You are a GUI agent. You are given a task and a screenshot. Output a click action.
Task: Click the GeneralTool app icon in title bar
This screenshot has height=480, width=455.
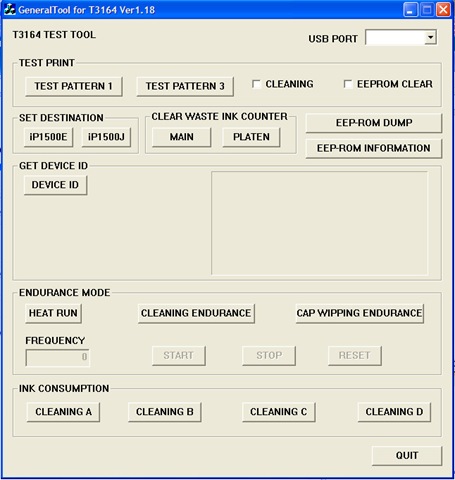(9, 9)
